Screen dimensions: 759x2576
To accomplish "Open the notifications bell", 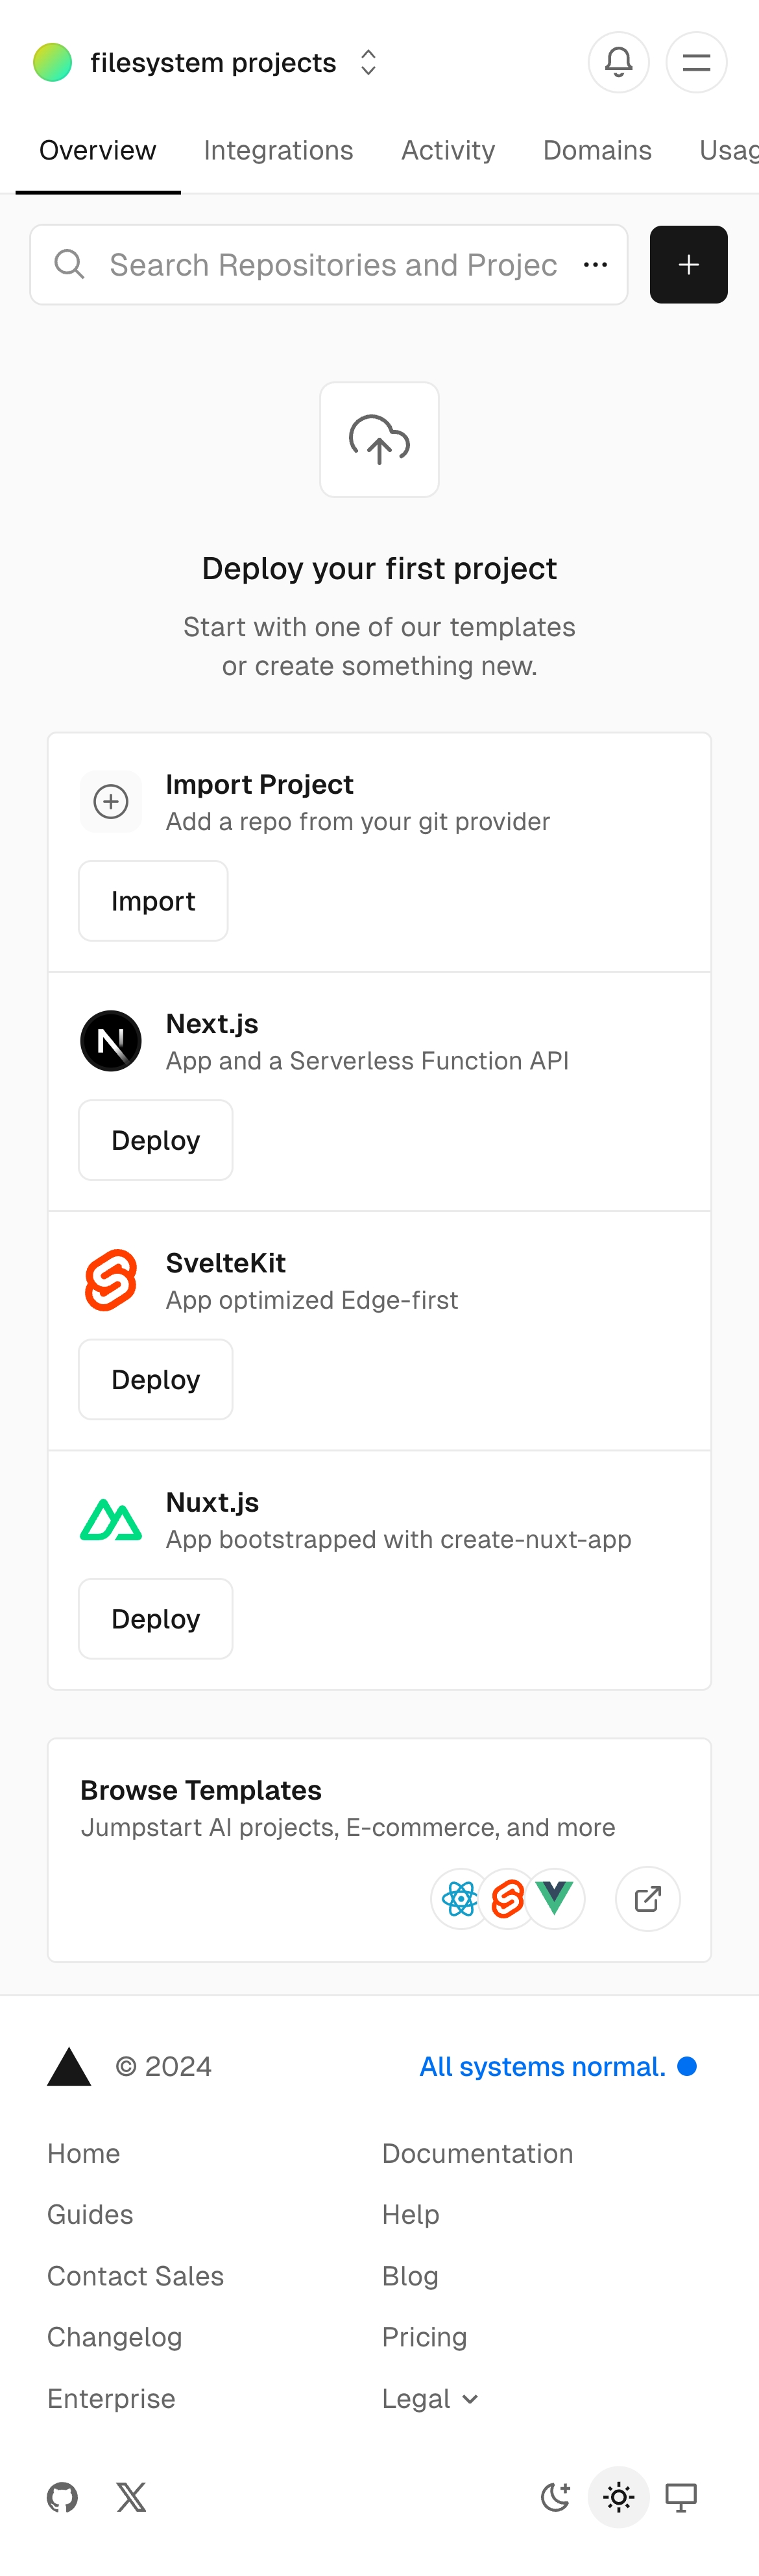I will point(618,62).
